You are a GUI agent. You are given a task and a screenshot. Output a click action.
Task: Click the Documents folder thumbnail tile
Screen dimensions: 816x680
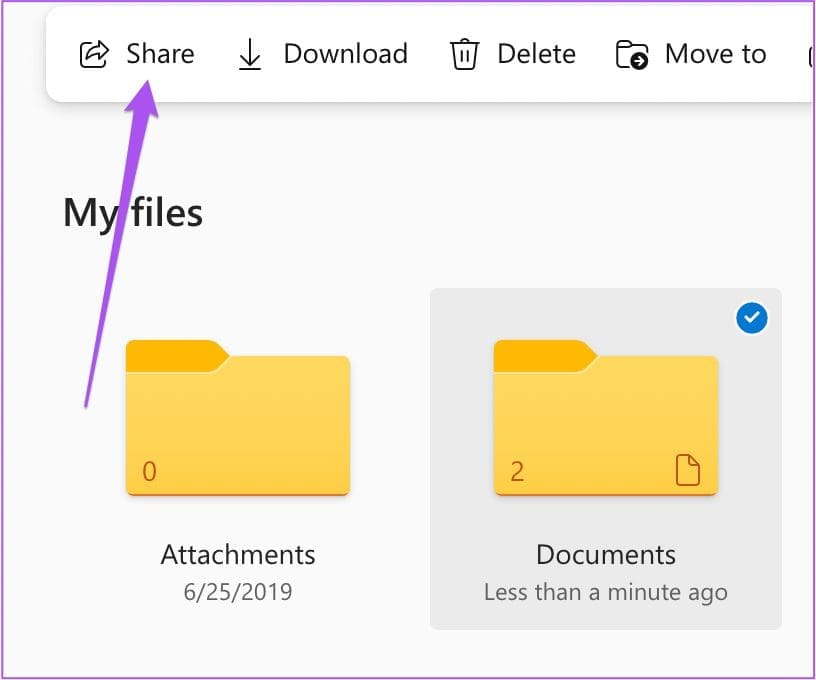(605, 458)
